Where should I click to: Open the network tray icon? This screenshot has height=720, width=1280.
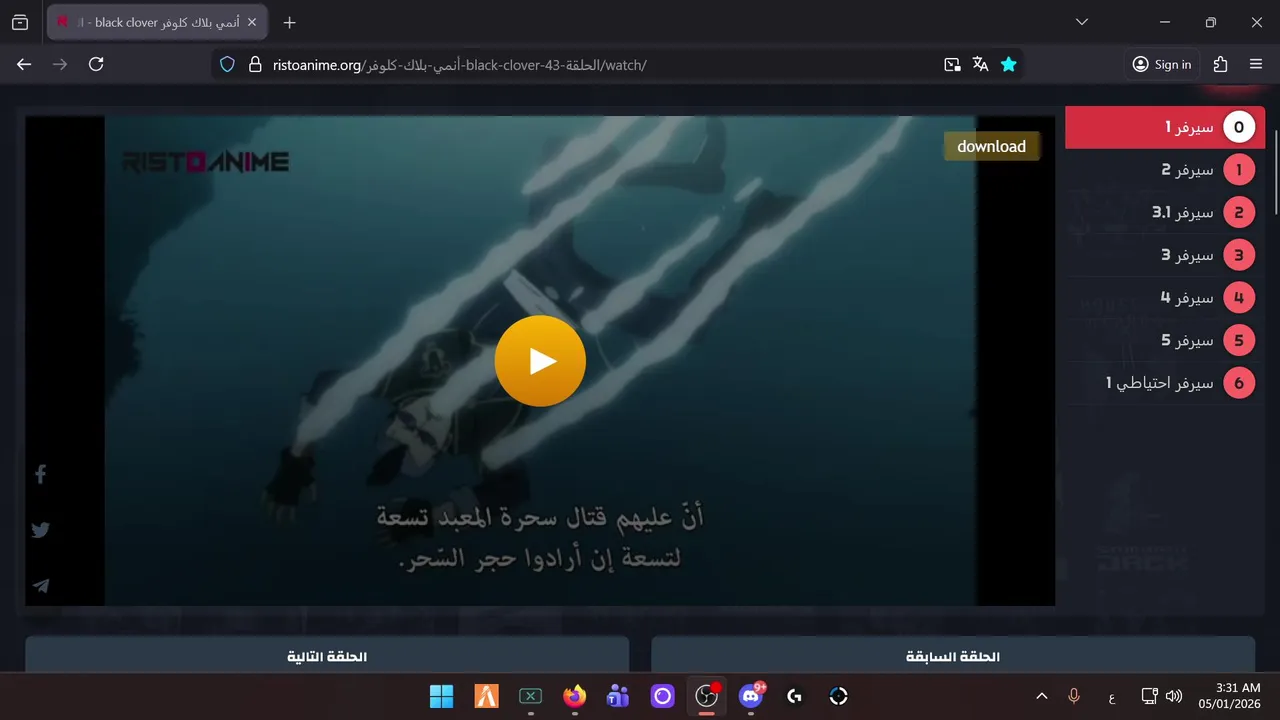(x=1150, y=696)
